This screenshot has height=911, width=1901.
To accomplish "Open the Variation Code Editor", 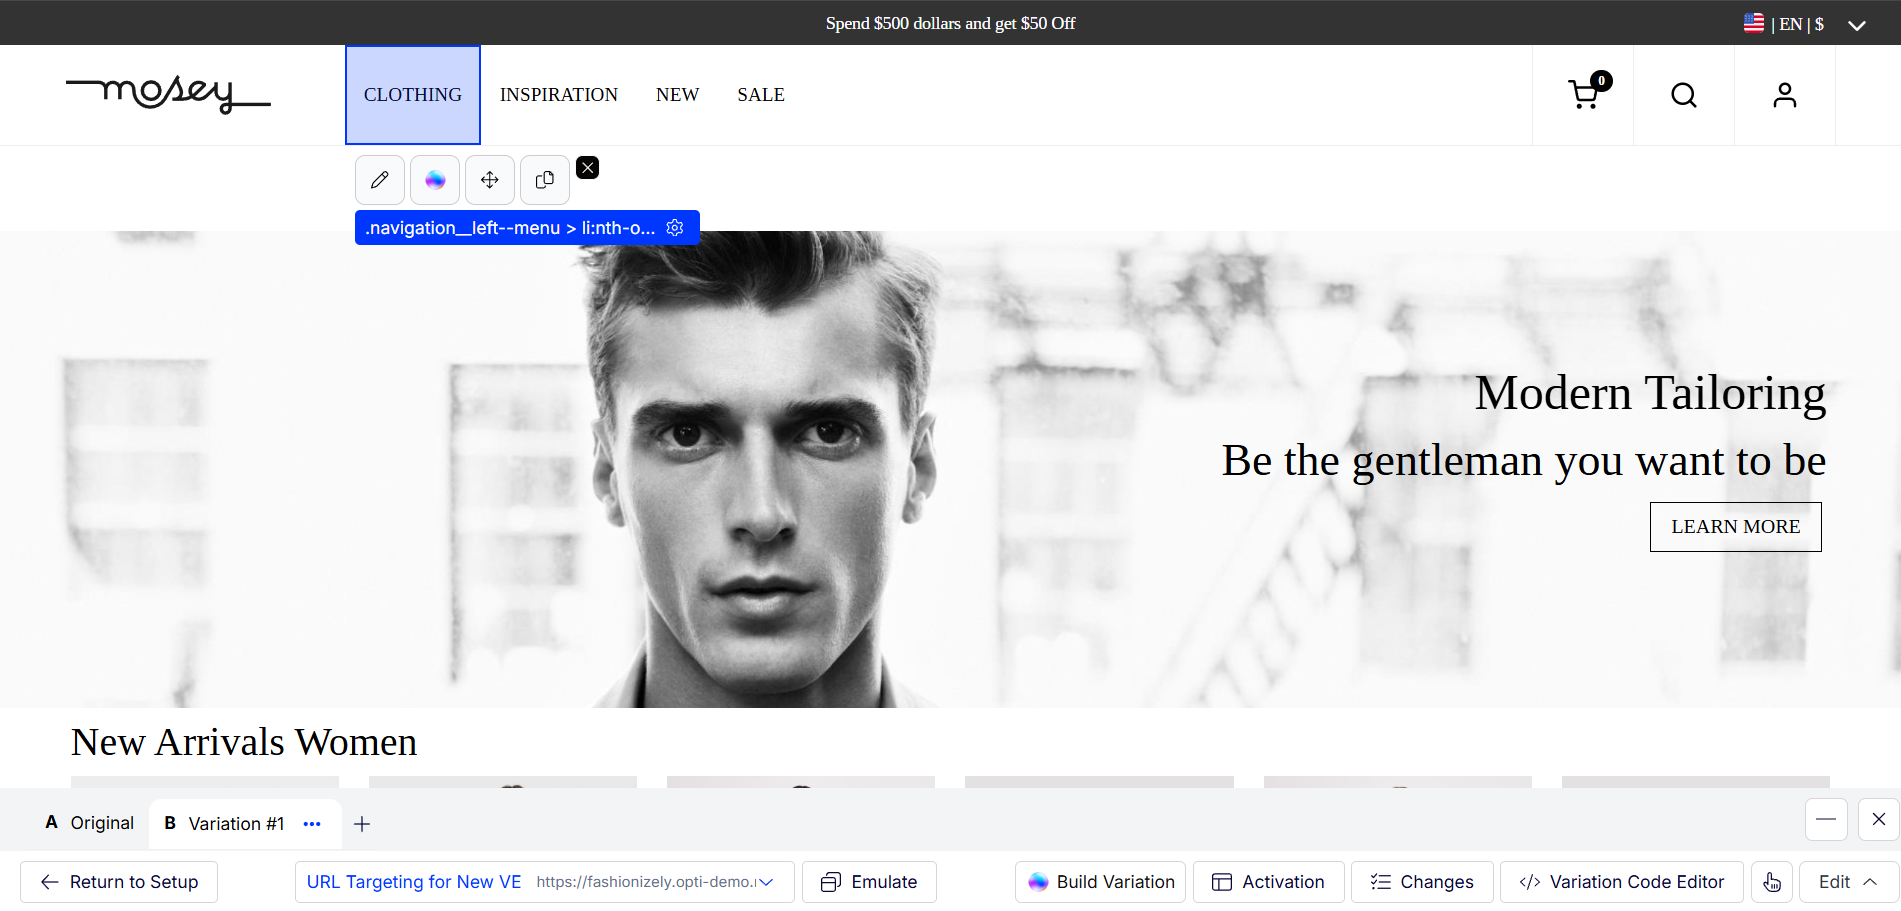I will tap(1621, 882).
